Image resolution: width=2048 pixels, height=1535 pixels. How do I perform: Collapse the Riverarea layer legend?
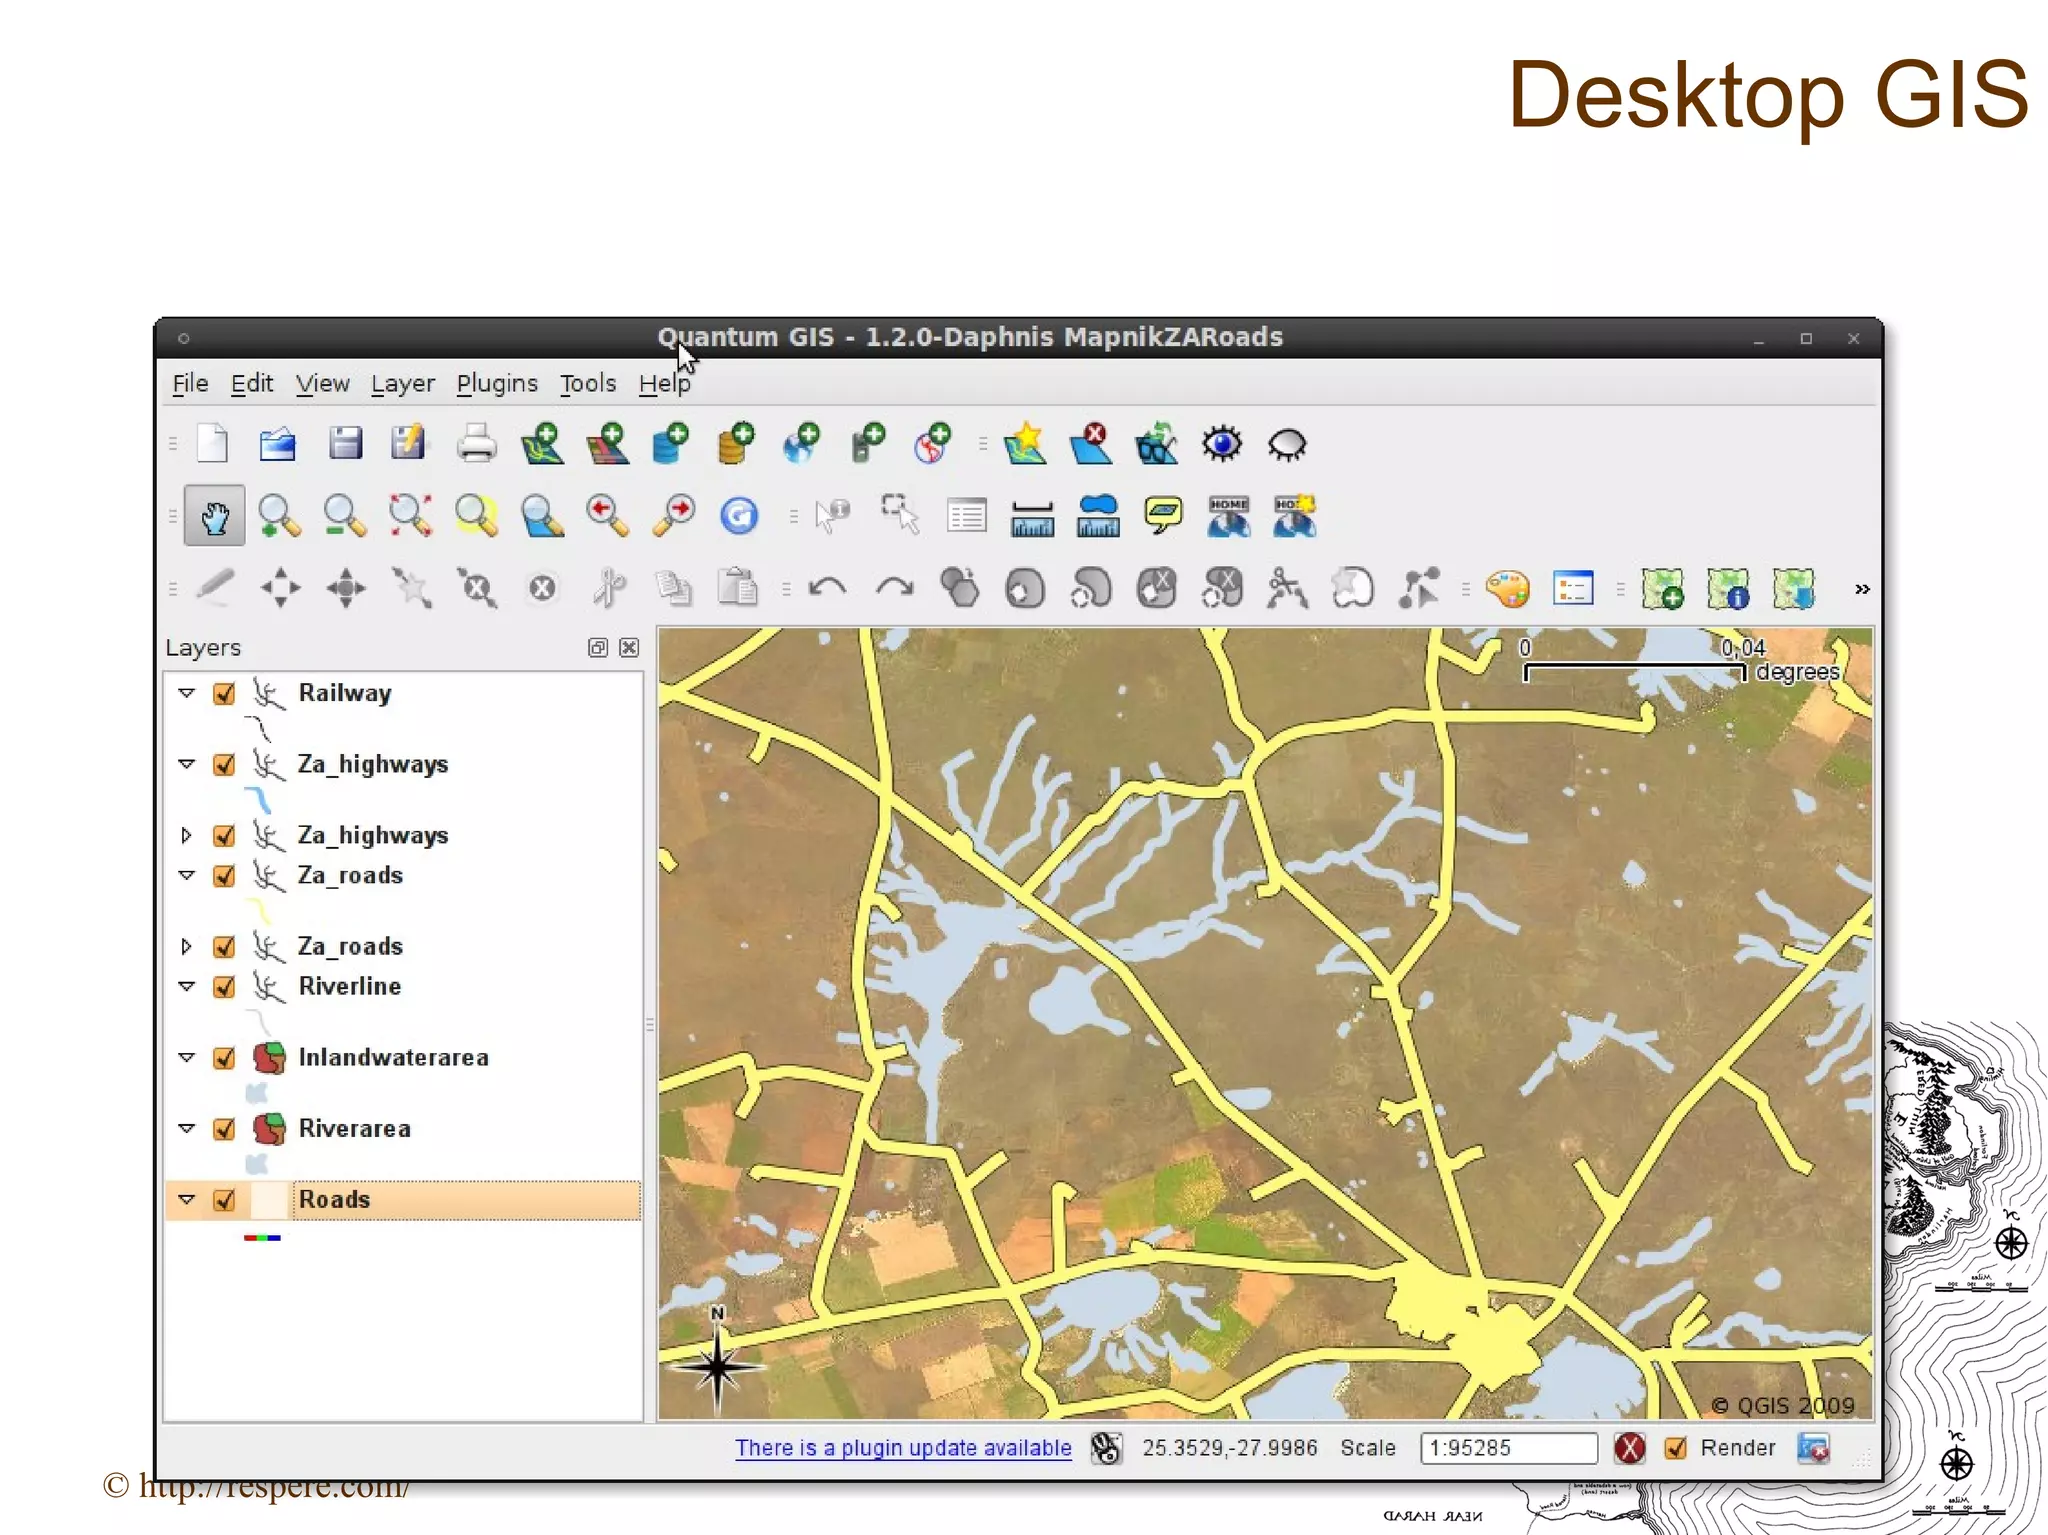tap(186, 1127)
